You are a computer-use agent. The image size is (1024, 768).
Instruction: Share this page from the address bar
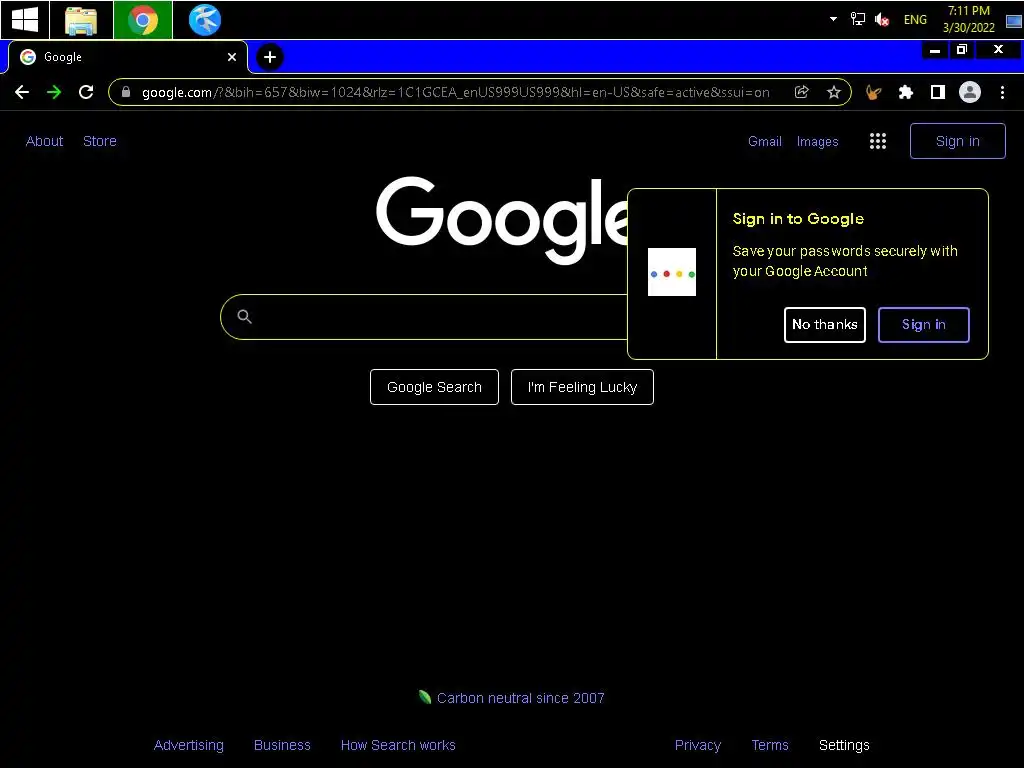801,92
